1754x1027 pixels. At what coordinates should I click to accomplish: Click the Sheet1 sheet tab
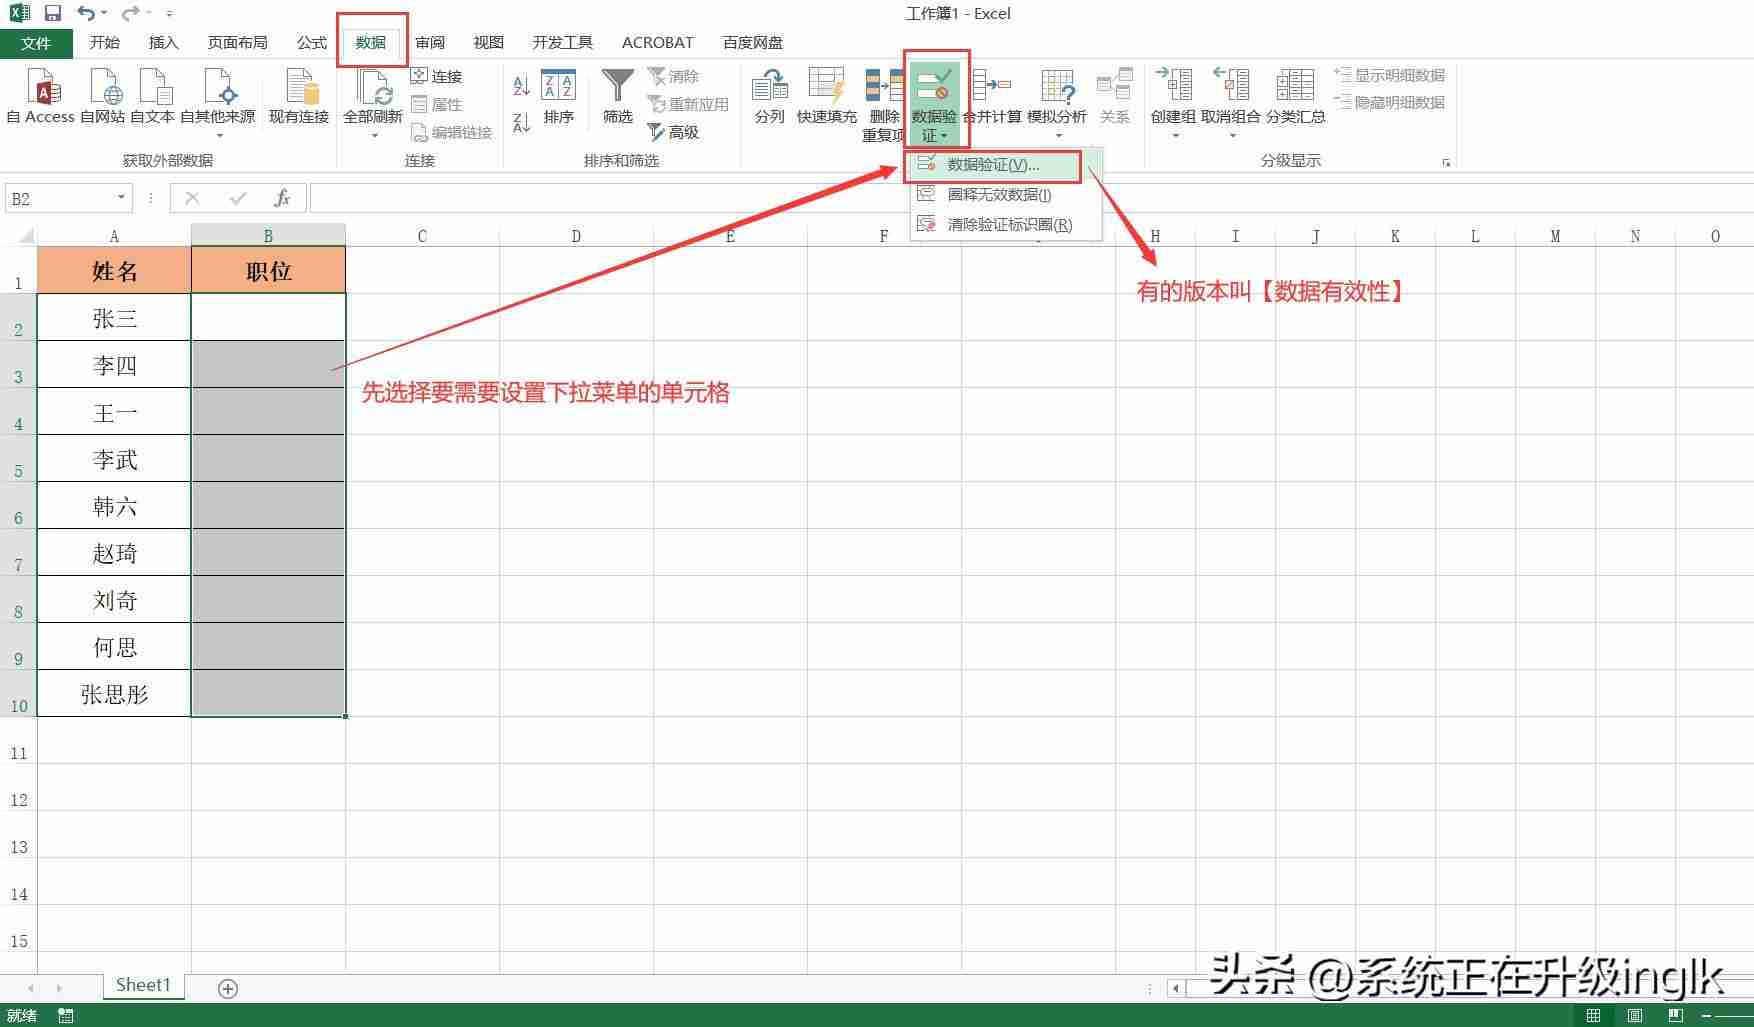click(x=143, y=986)
